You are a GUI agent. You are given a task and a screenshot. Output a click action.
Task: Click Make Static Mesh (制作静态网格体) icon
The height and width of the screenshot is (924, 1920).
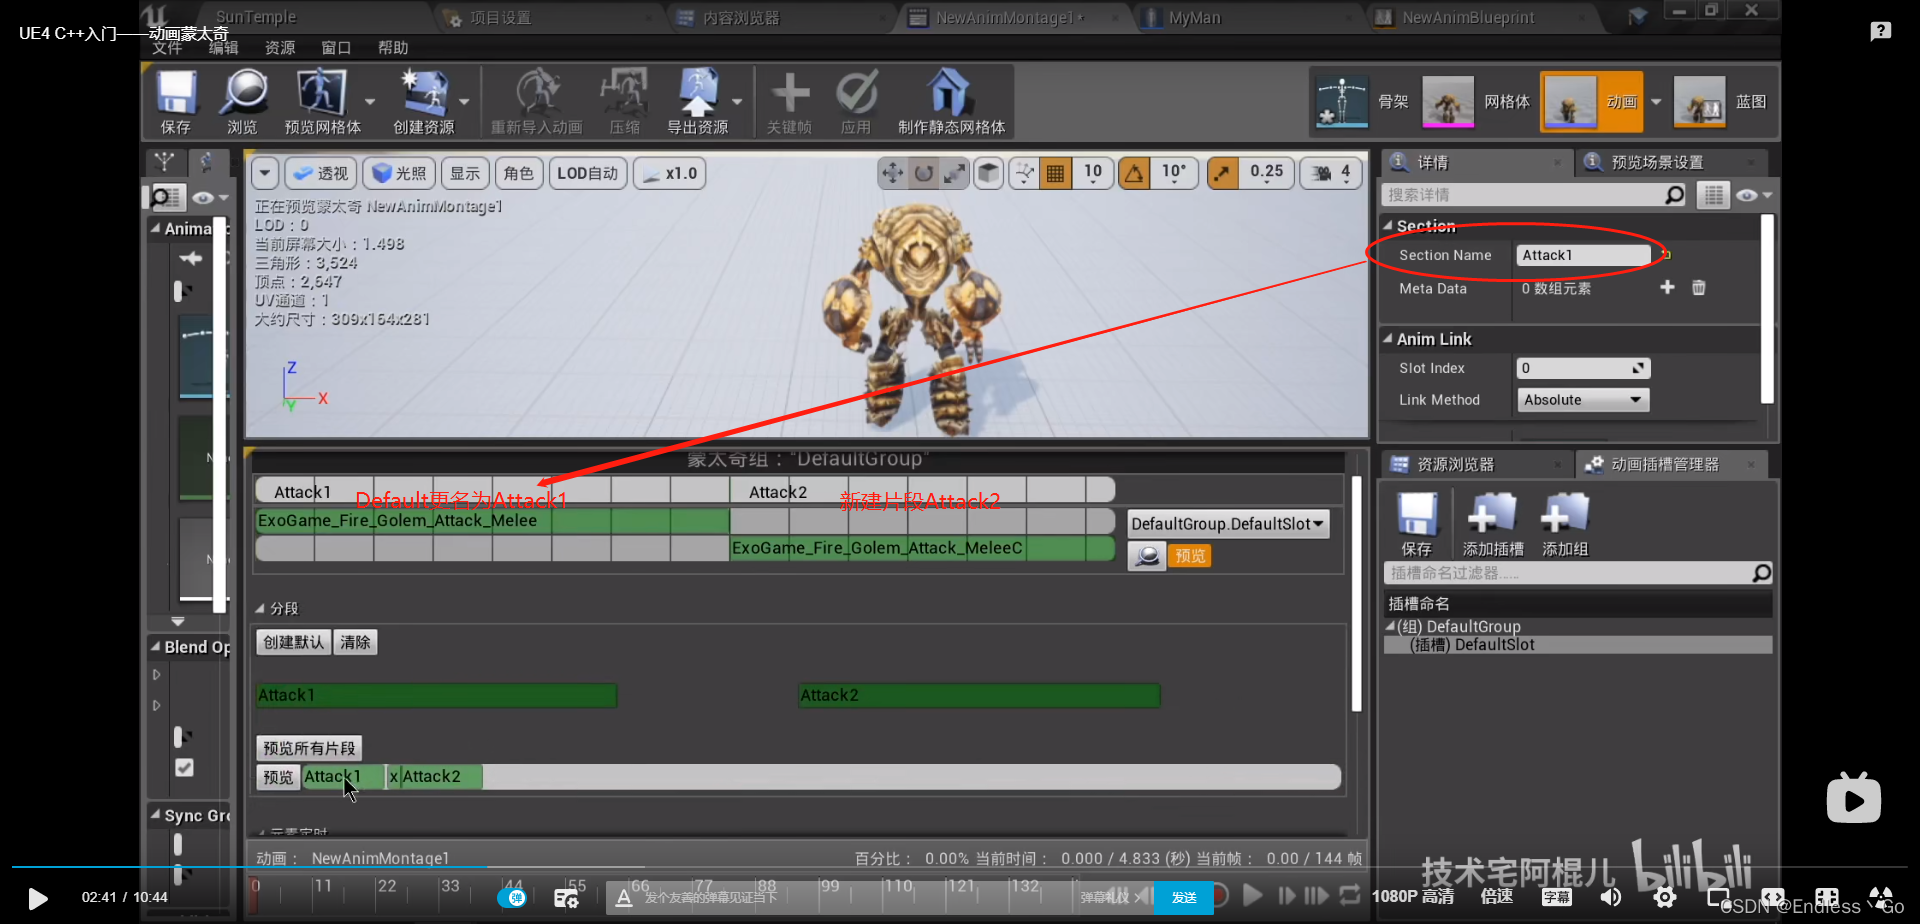951,101
